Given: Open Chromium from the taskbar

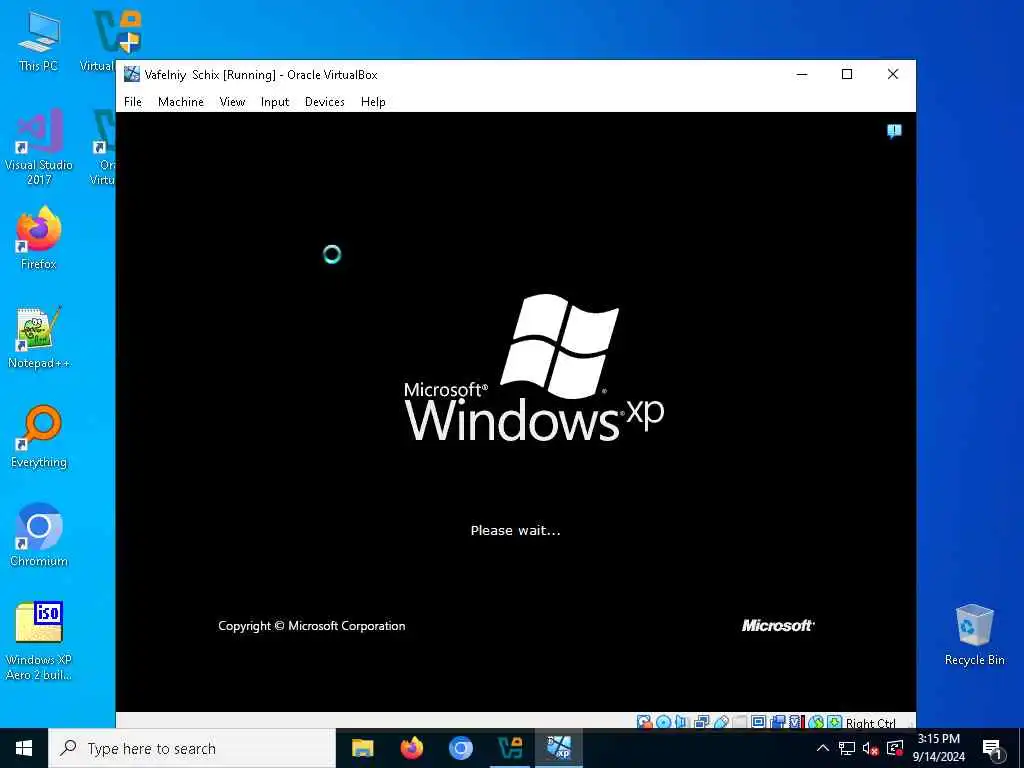Looking at the screenshot, I should (x=460, y=748).
